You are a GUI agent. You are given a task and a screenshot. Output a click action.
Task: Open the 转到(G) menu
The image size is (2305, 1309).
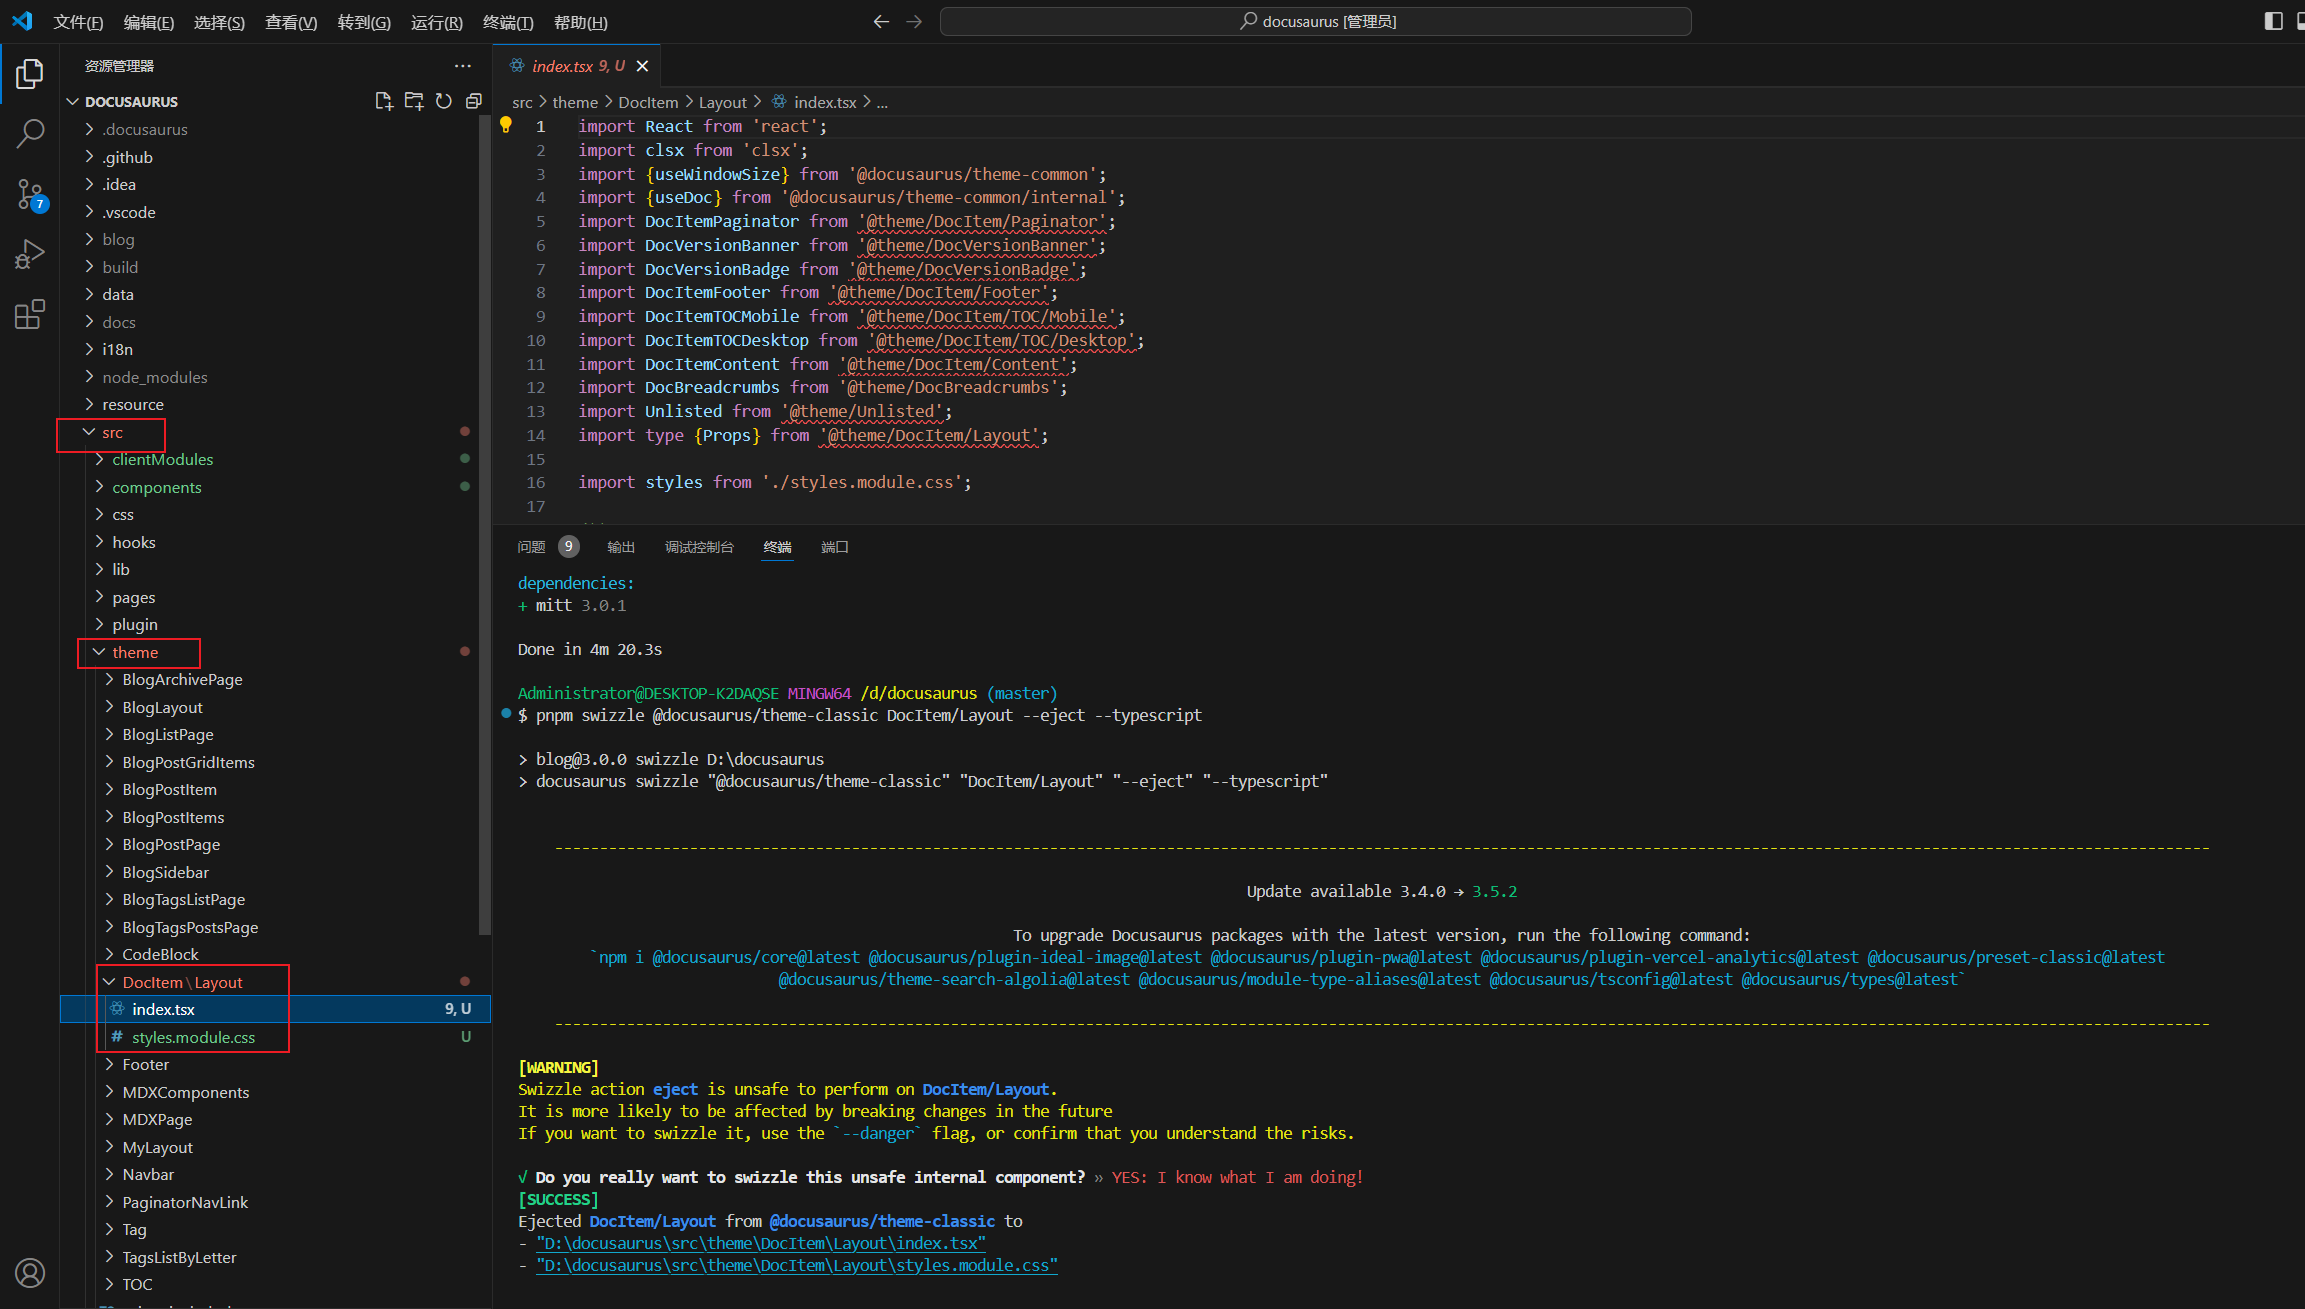tap(364, 22)
